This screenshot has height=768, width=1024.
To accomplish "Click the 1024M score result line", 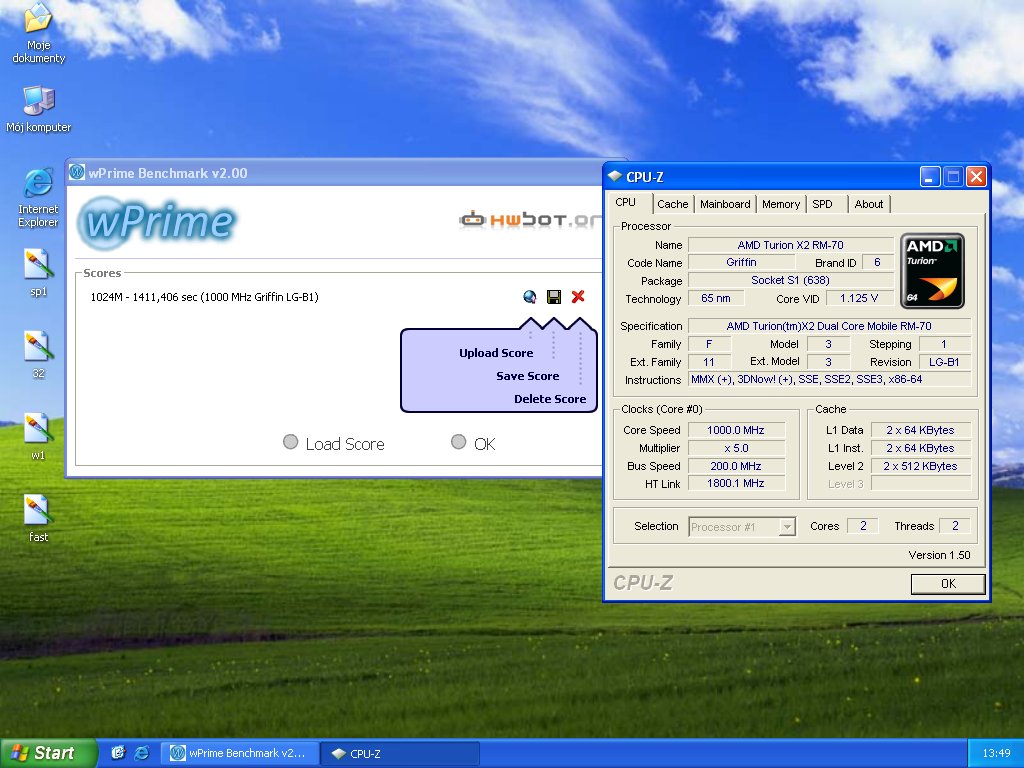I will 204,297.
